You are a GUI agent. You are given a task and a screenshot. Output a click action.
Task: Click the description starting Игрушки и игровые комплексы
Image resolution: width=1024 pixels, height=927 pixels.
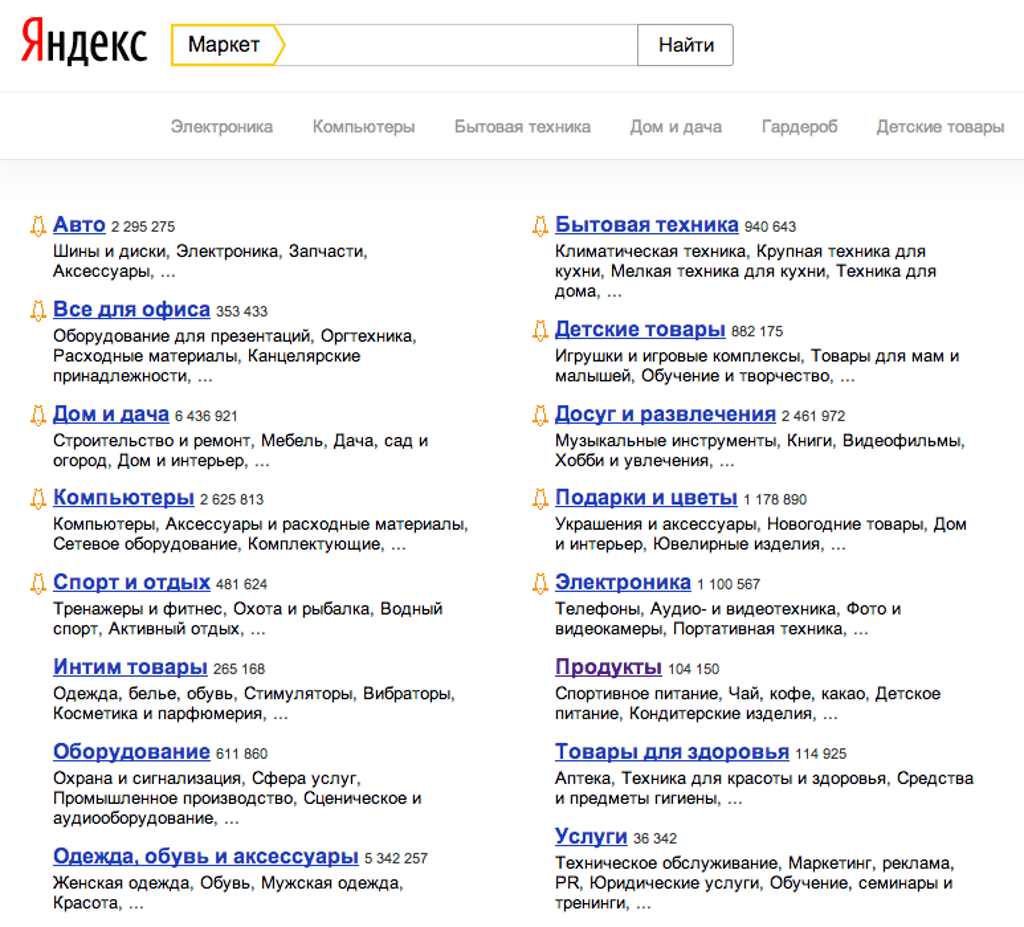[x=757, y=366]
